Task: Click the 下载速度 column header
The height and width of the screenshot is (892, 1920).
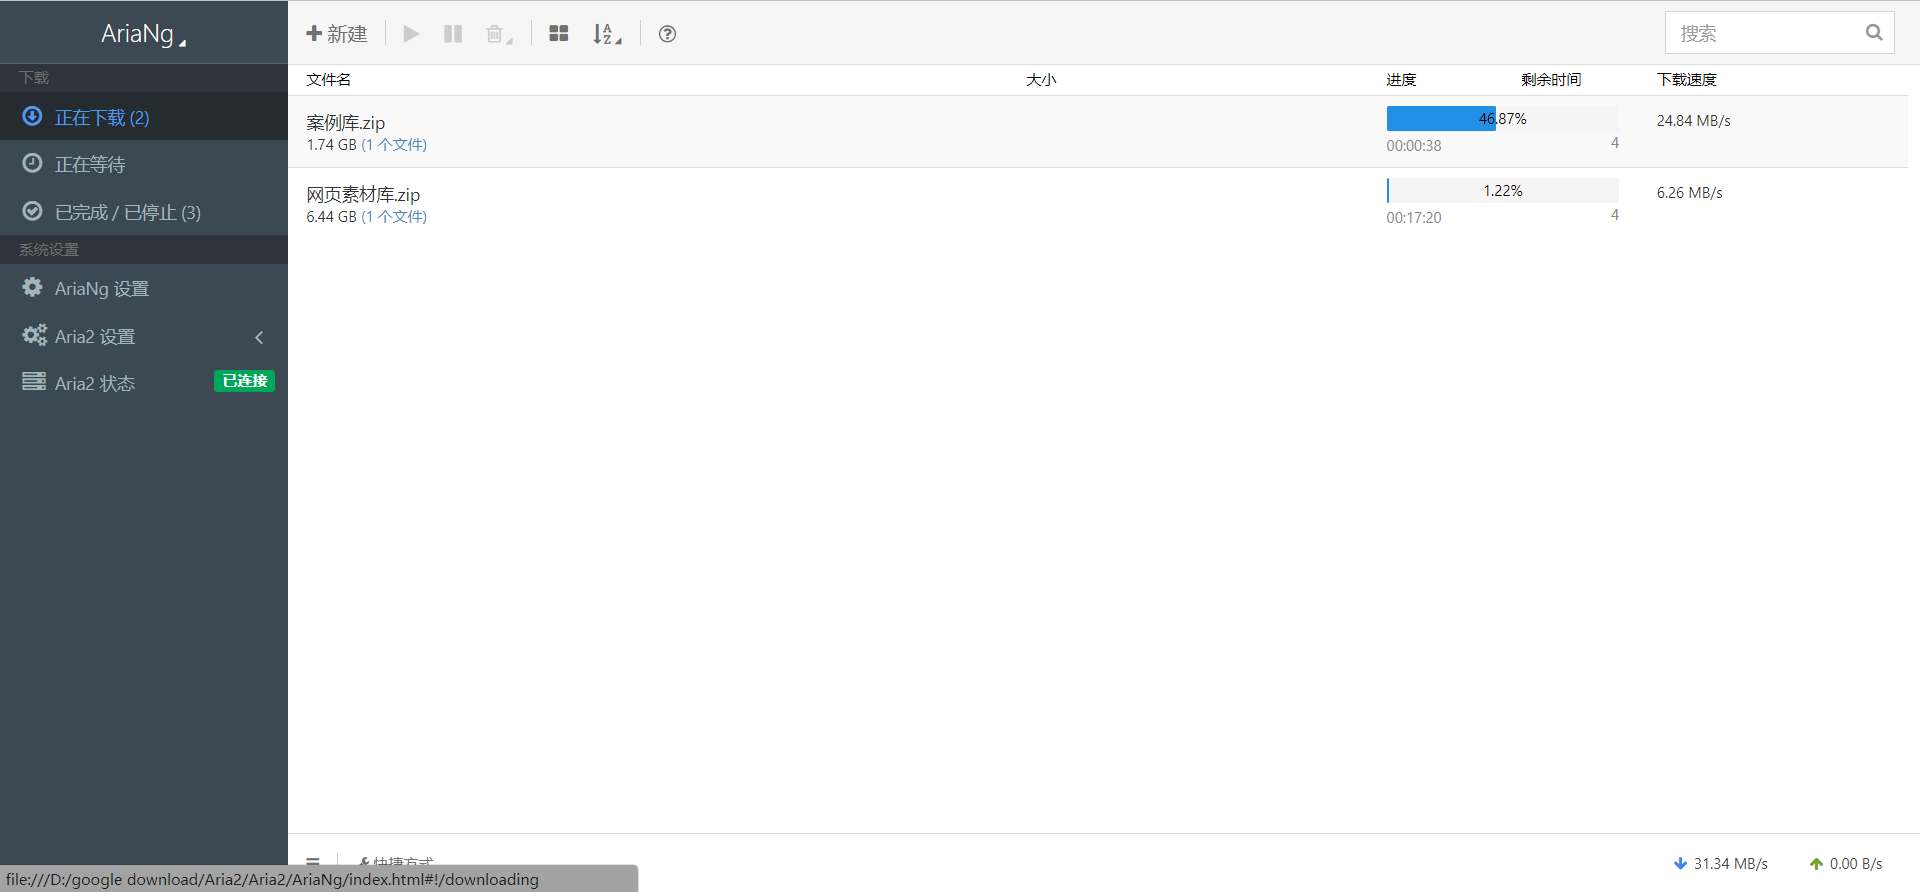Action: (1687, 80)
